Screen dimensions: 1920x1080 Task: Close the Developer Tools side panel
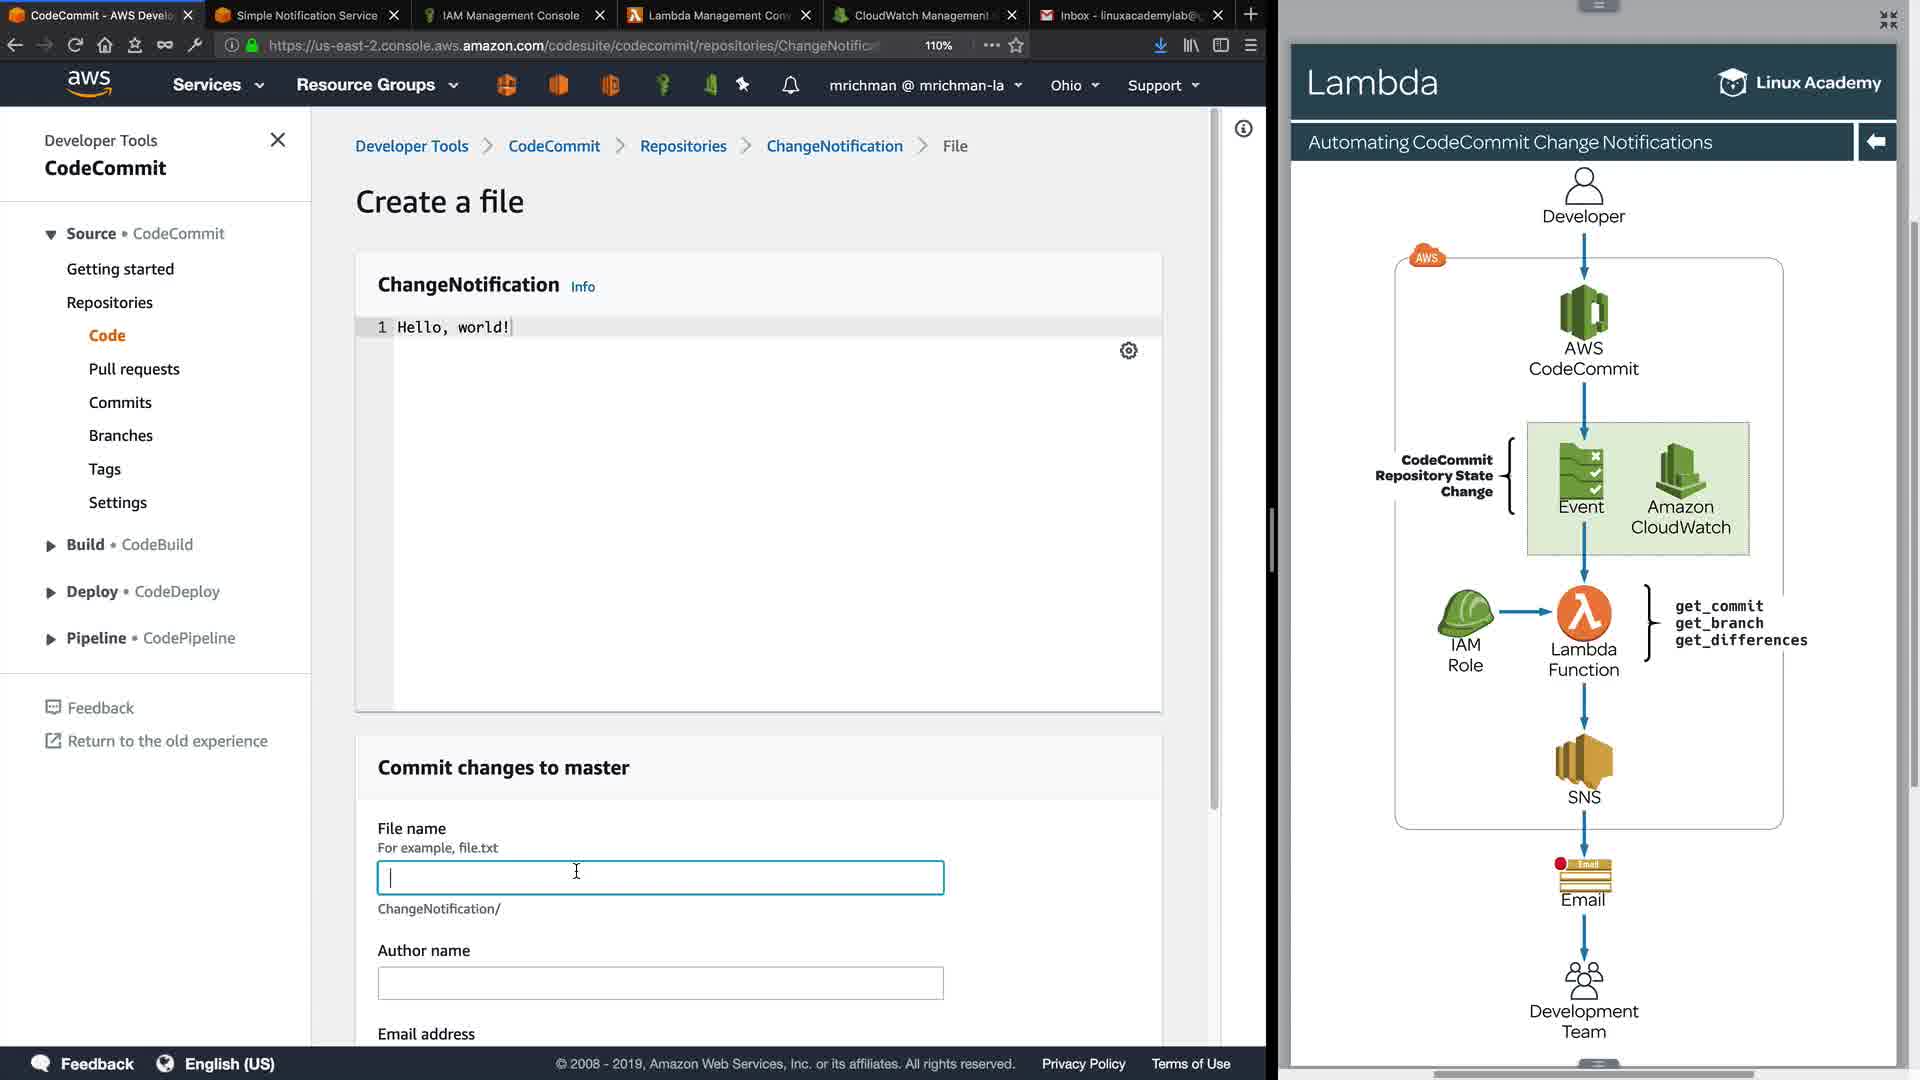click(x=278, y=140)
